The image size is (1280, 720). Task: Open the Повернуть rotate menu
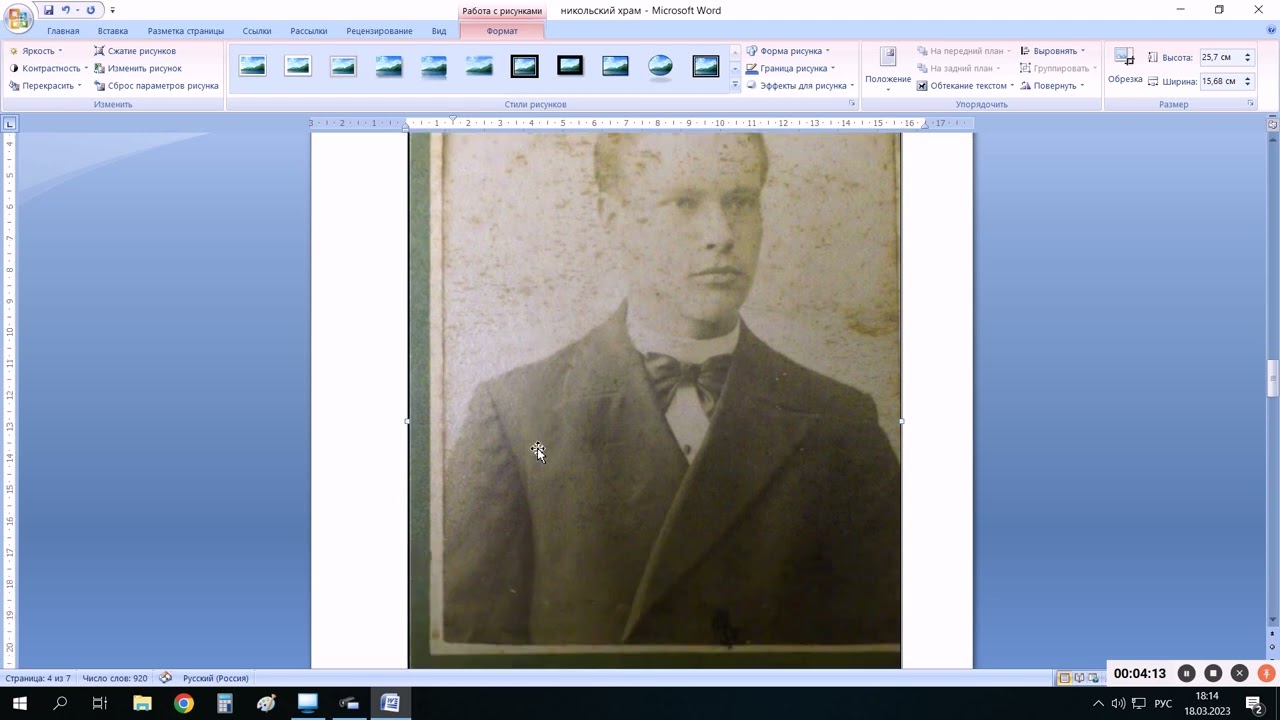click(1052, 86)
